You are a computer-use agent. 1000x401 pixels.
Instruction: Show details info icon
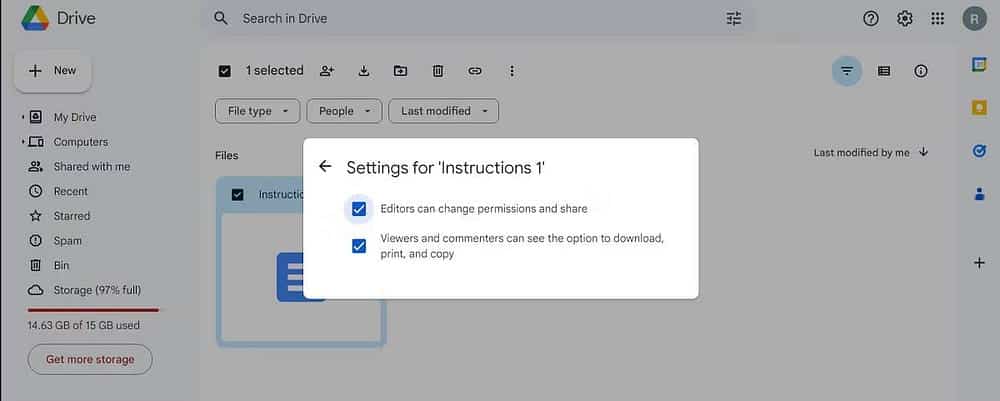[x=921, y=71]
